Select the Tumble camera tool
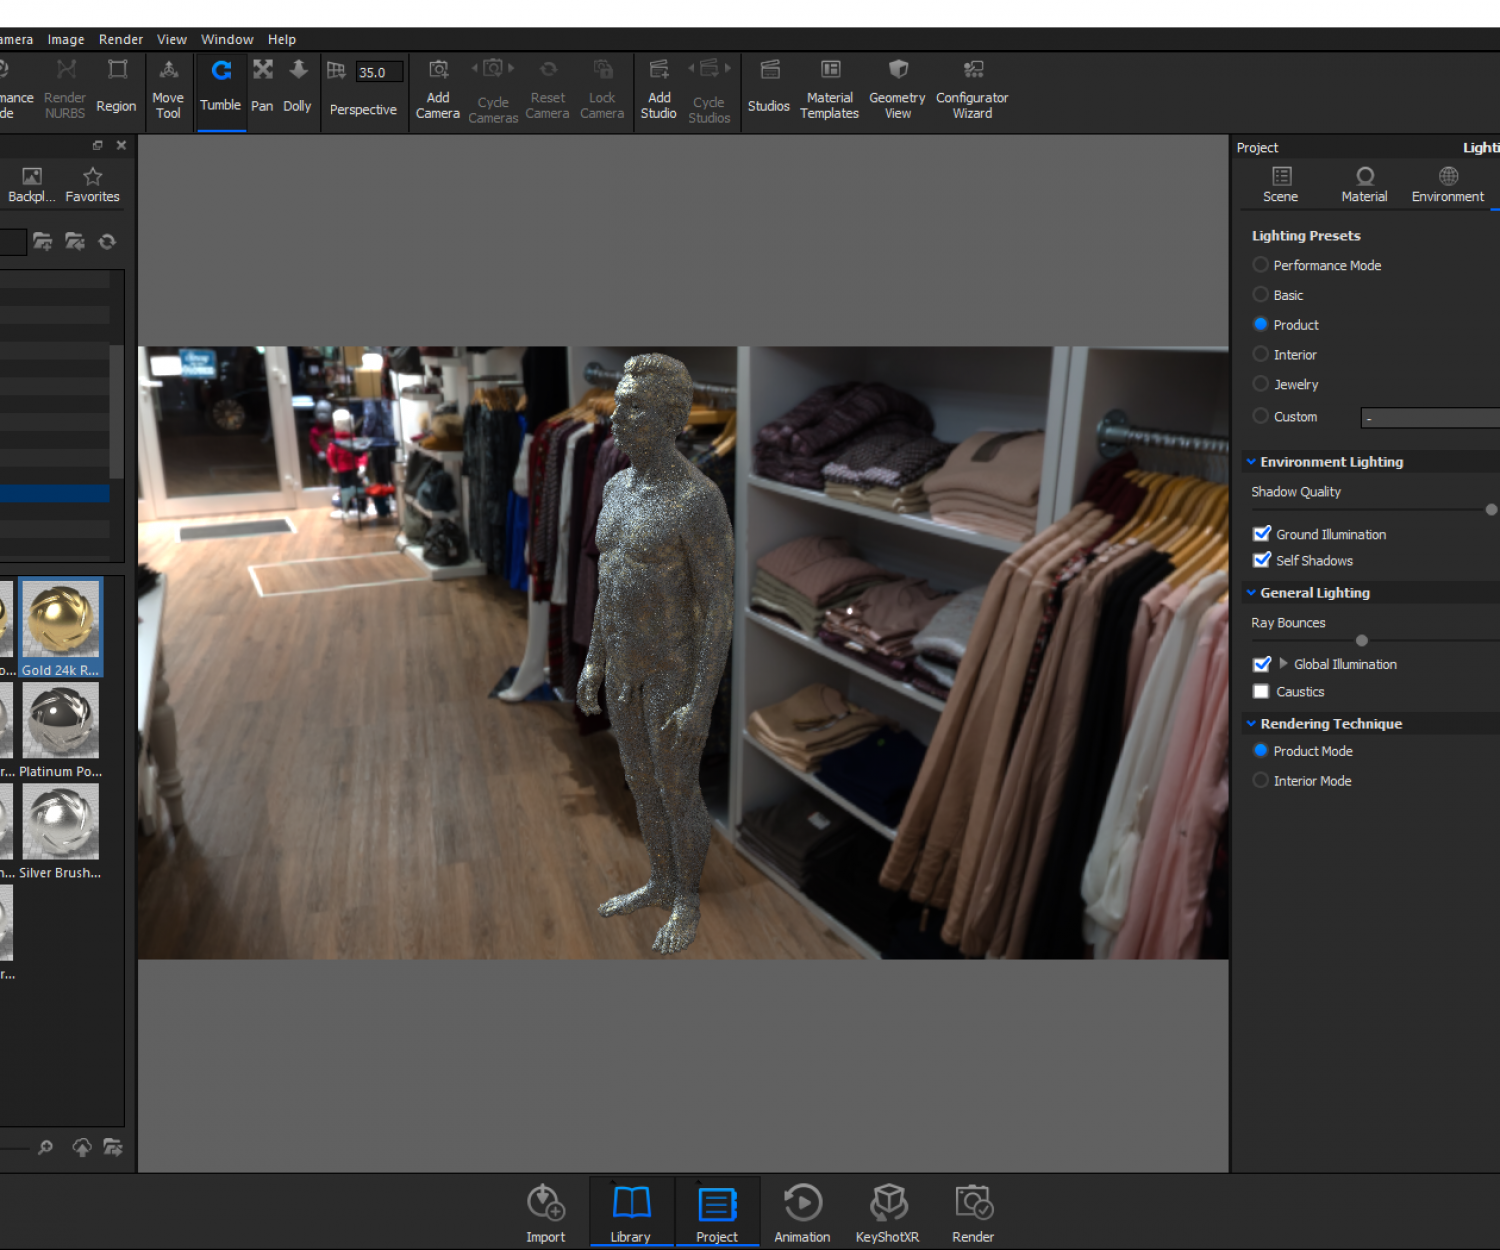 [220, 86]
